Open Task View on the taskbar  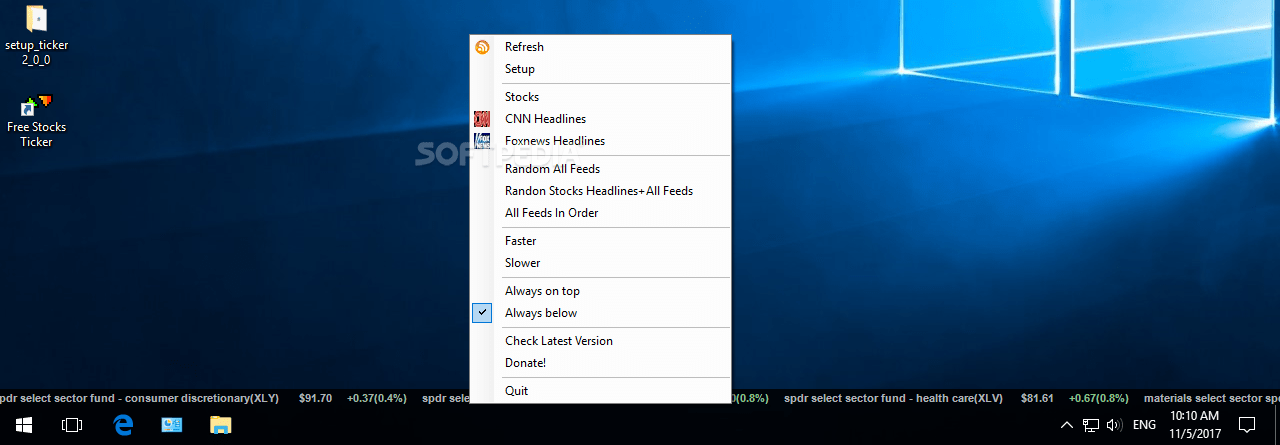click(x=72, y=425)
